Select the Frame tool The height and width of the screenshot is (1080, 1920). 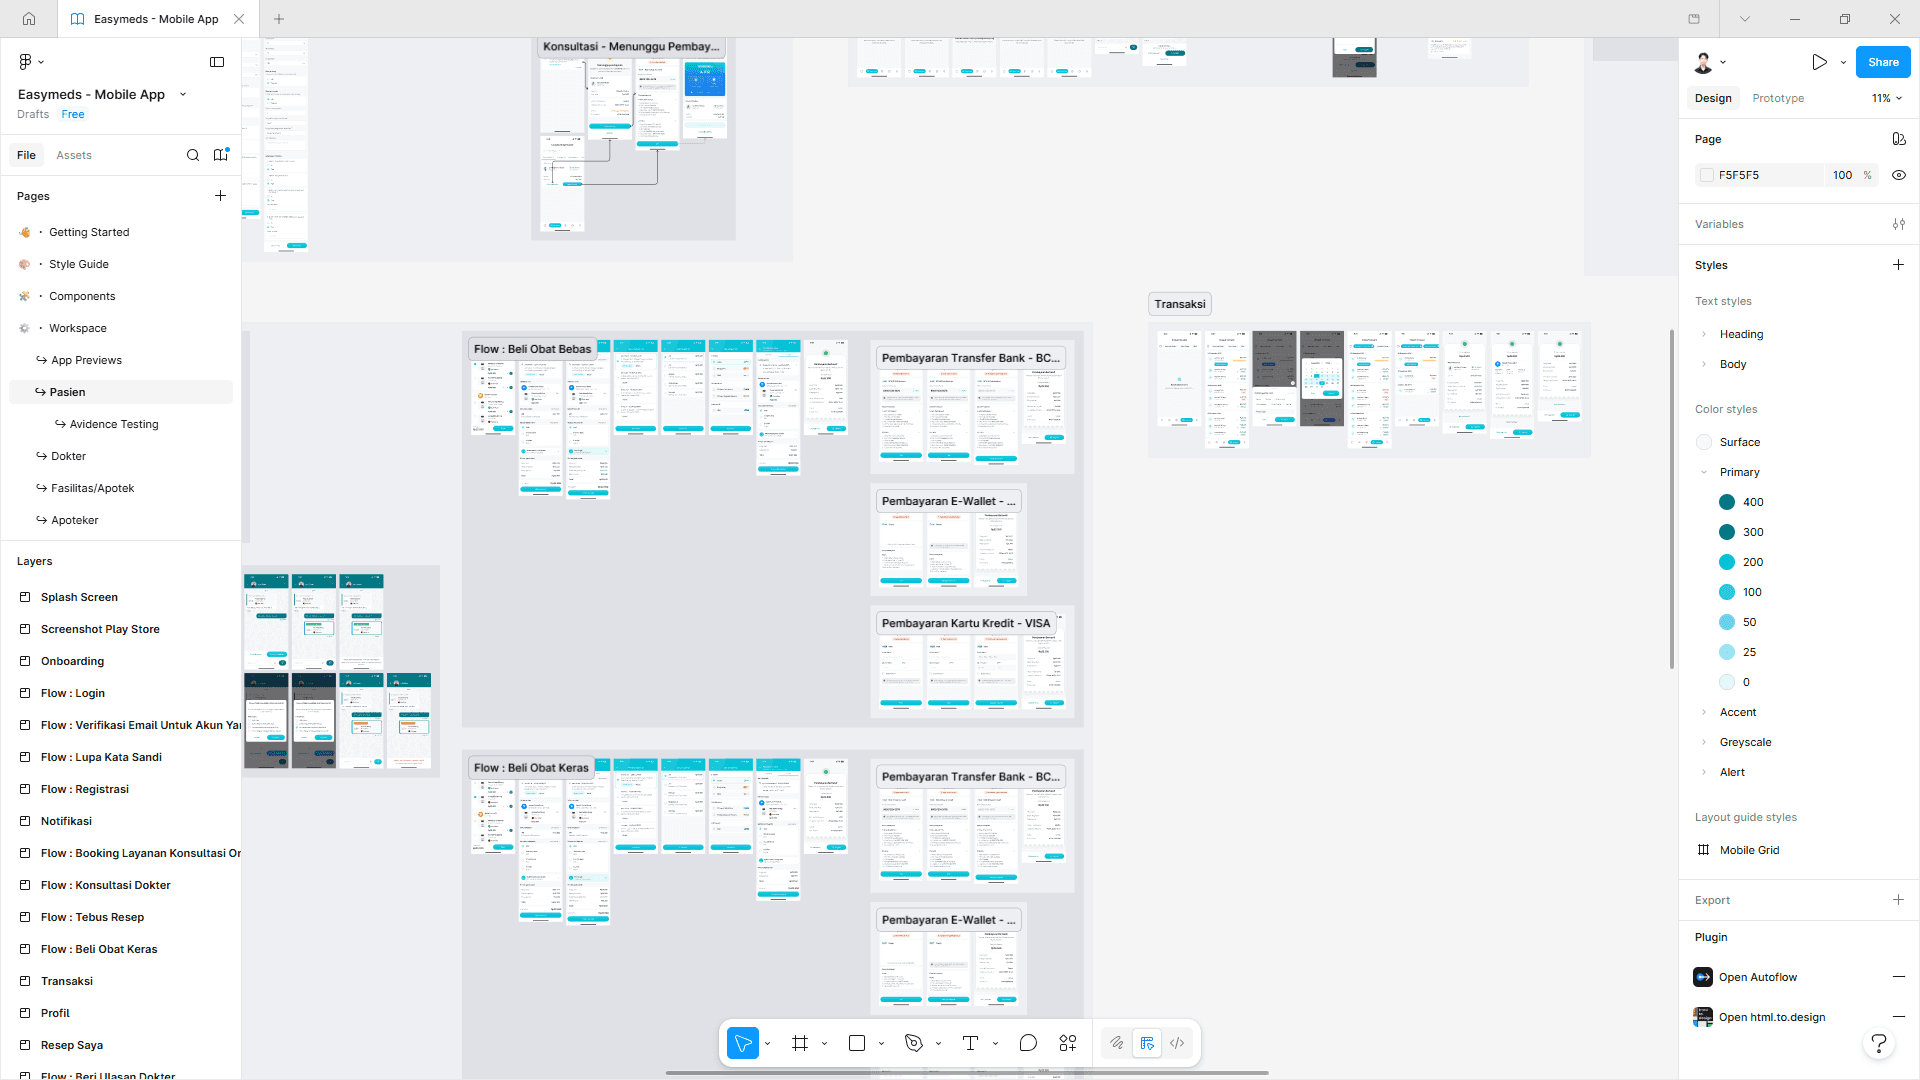pyautogui.click(x=800, y=1043)
